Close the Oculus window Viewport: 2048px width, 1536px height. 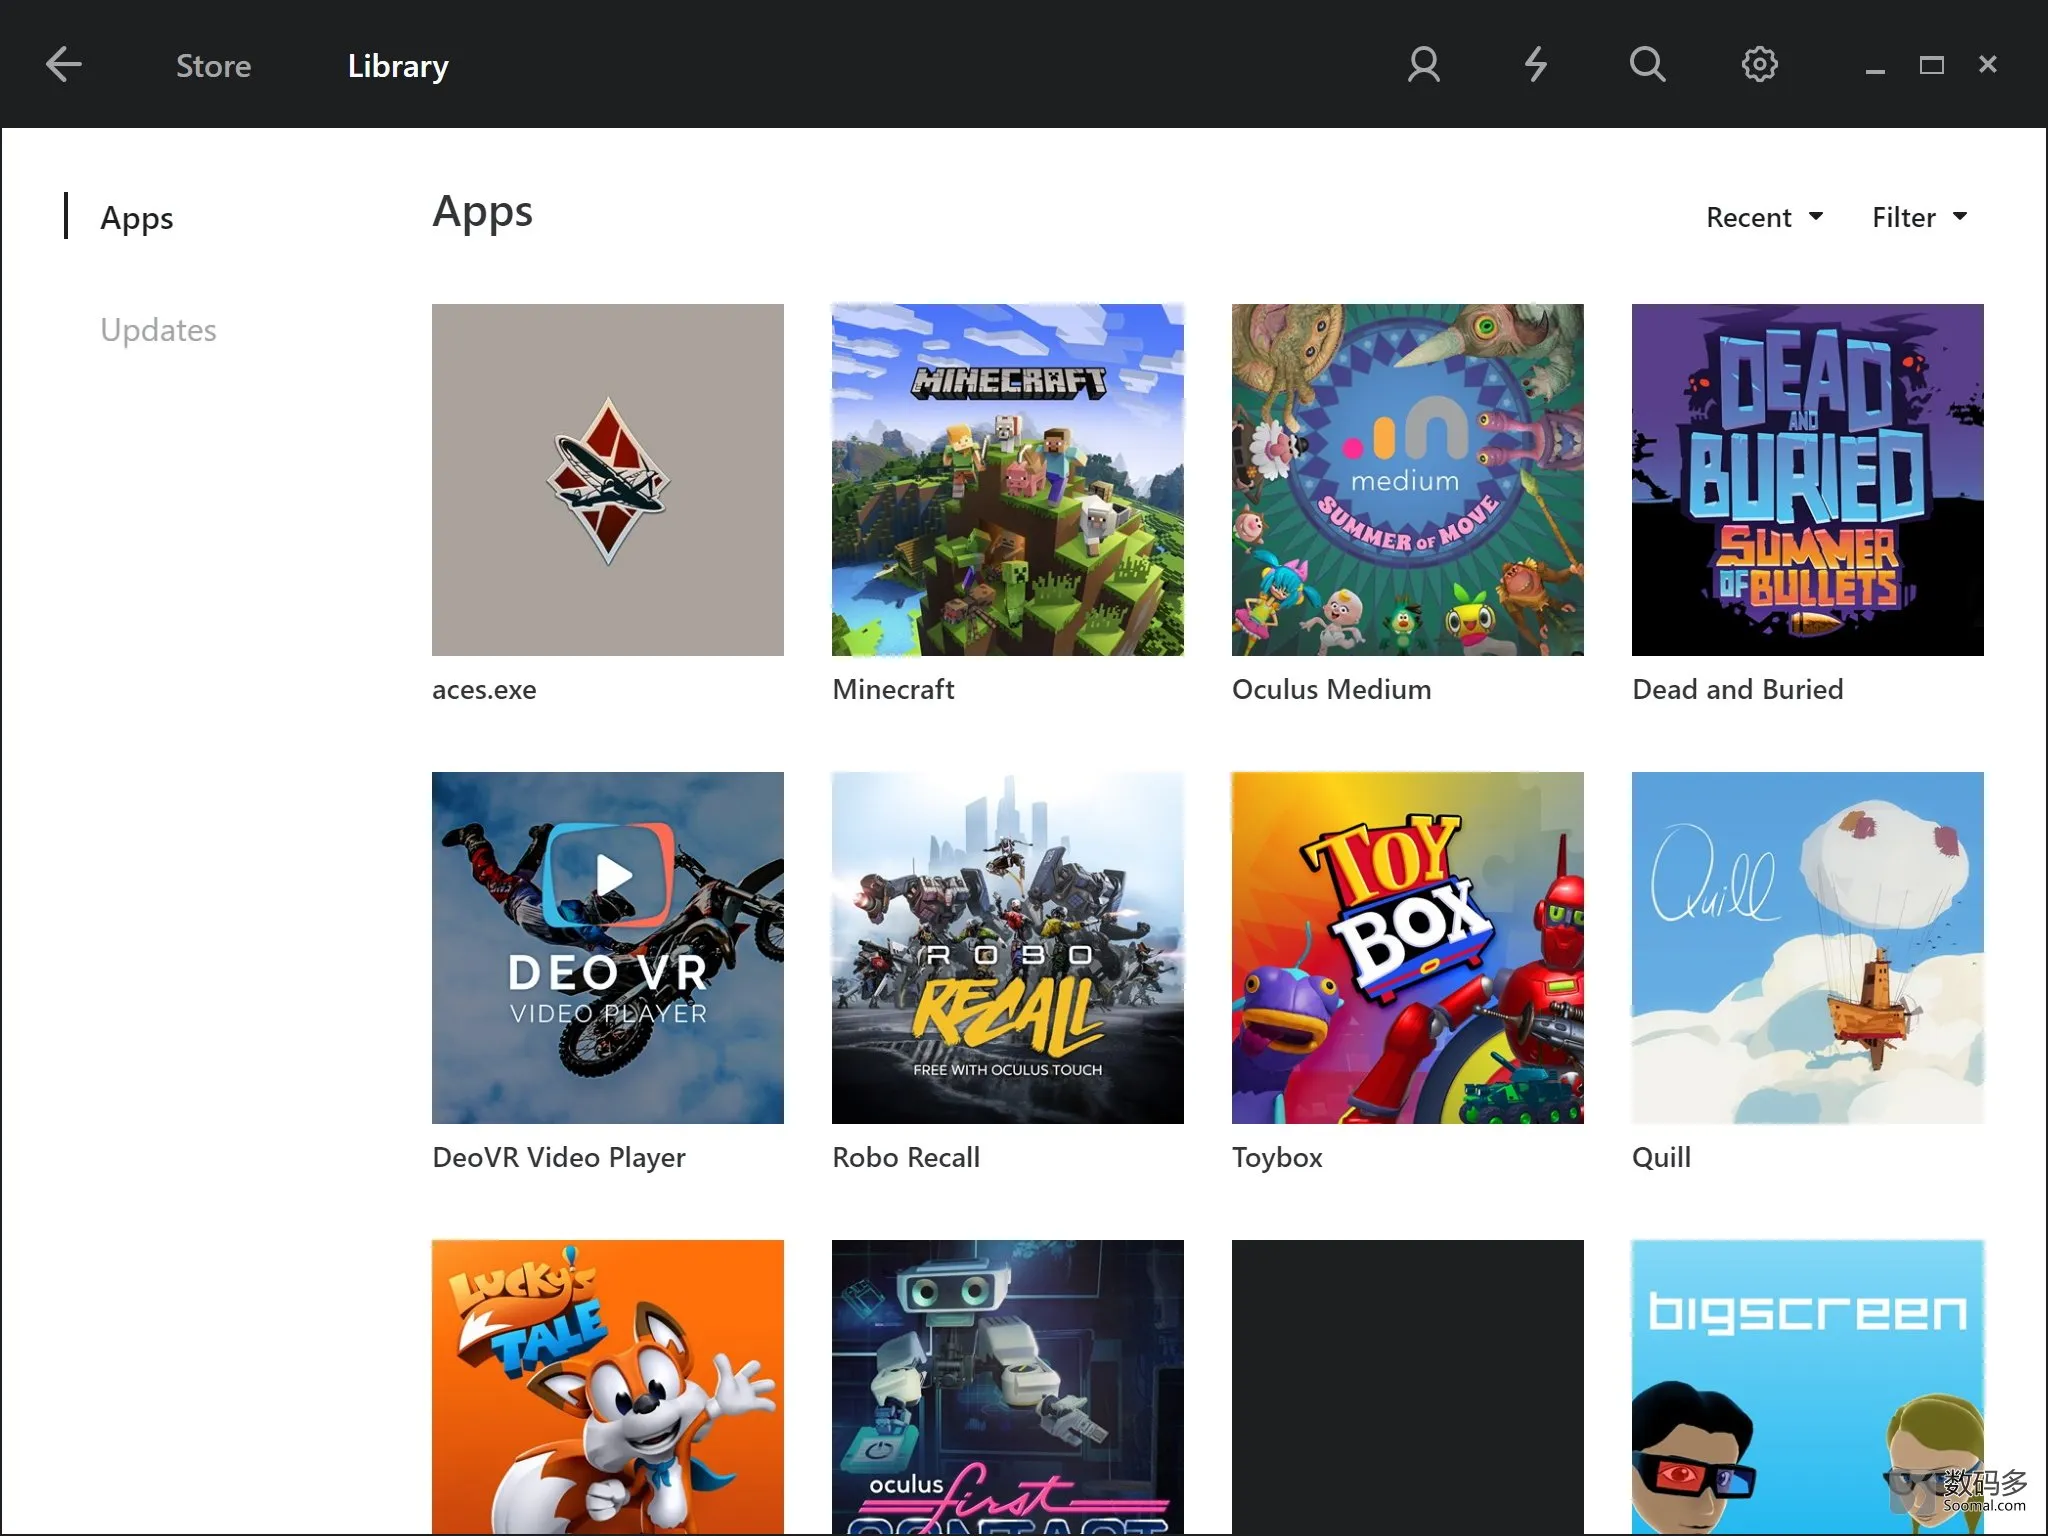pos(1987,64)
